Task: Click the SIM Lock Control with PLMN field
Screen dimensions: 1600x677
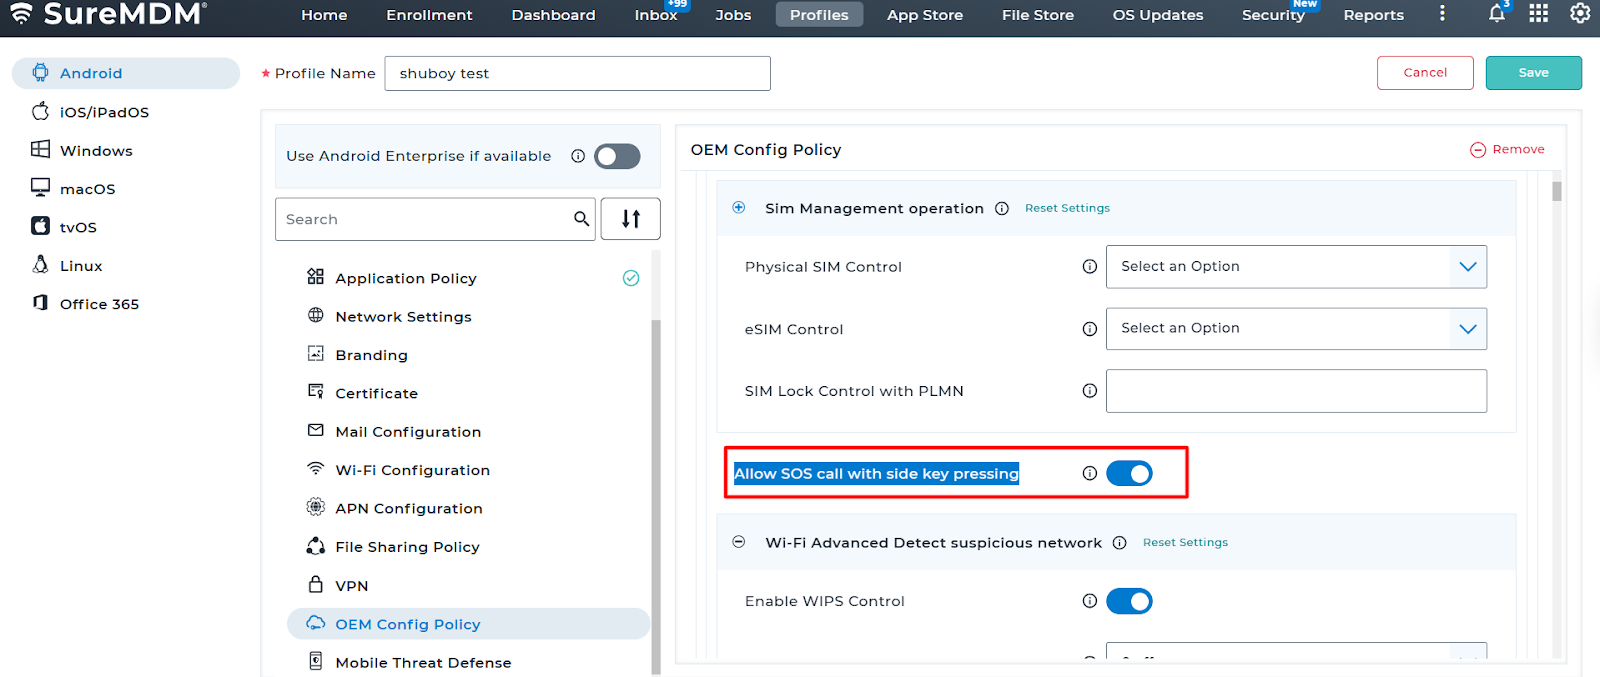Action: 1295,391
